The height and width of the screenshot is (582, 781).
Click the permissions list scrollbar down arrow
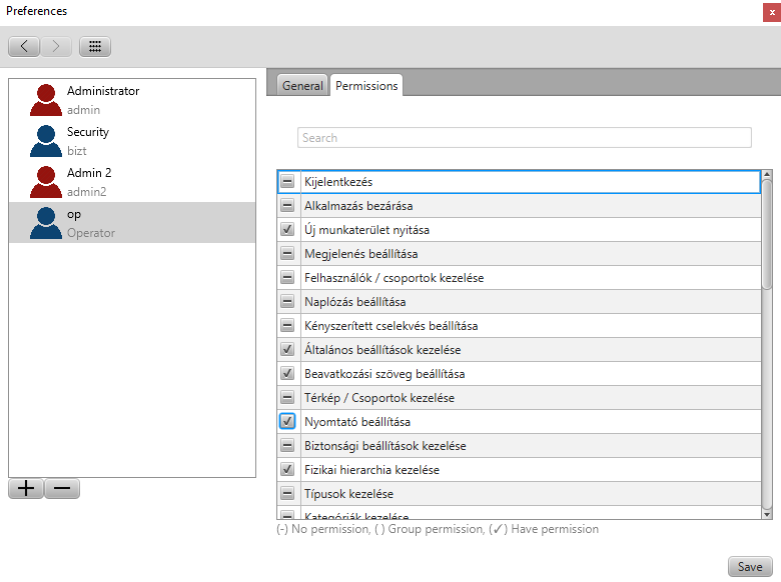767,513
